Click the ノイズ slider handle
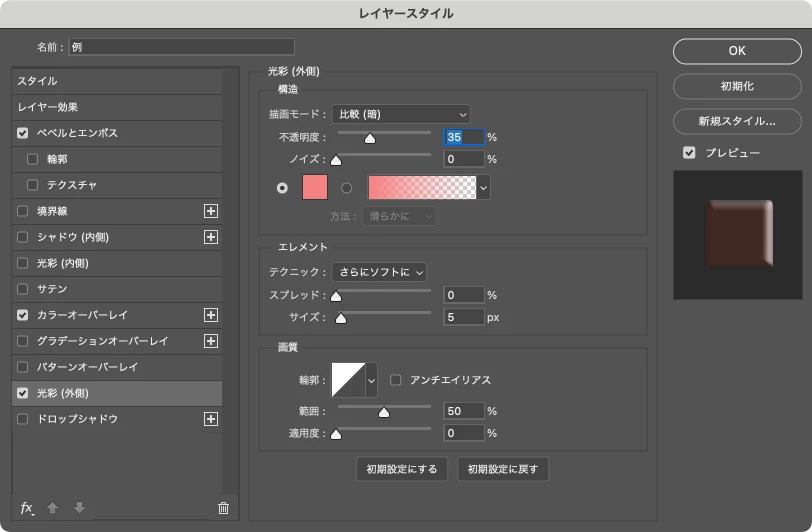This screenshot has width=812, height=532. point(336,160)
